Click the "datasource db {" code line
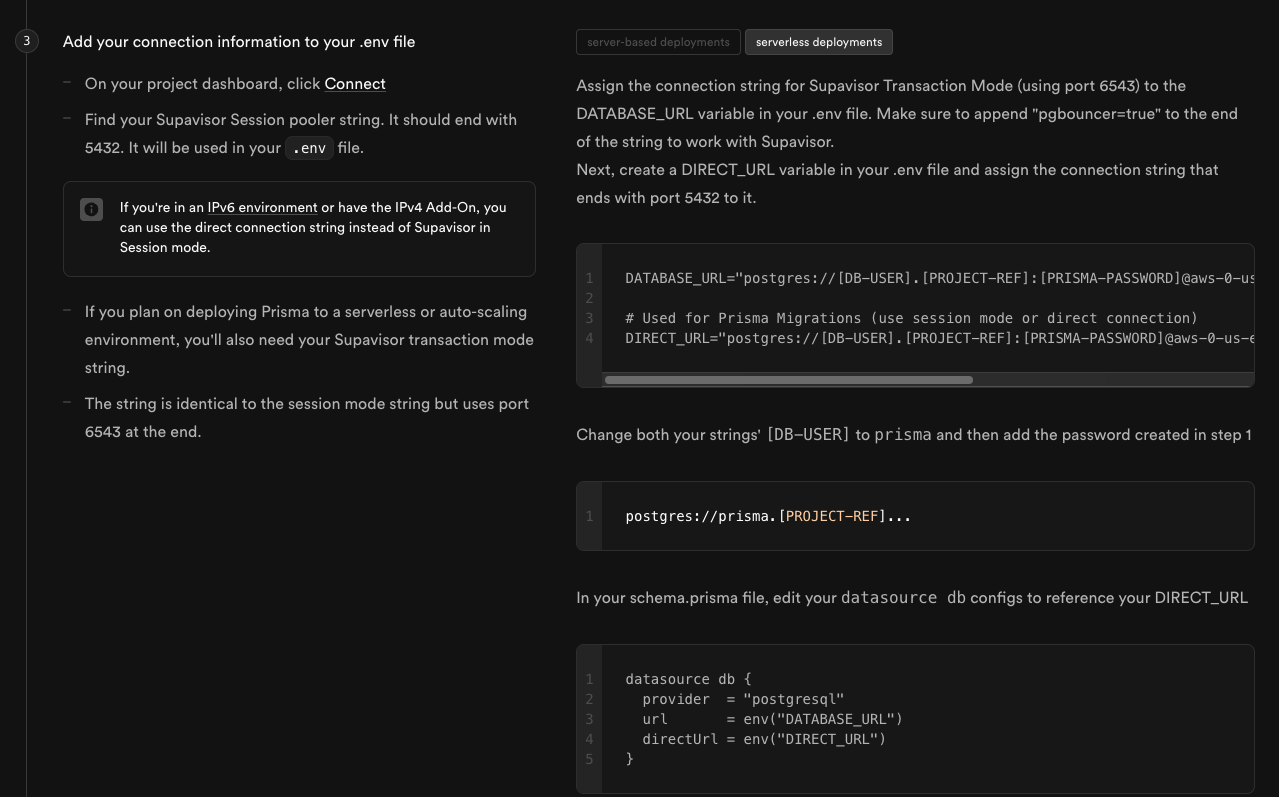 [x=688, y=679]
